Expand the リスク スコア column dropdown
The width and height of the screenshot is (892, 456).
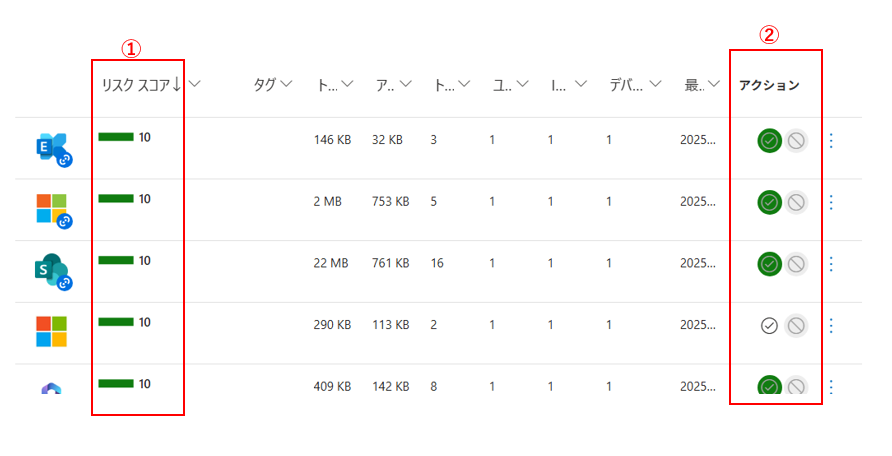195,84
